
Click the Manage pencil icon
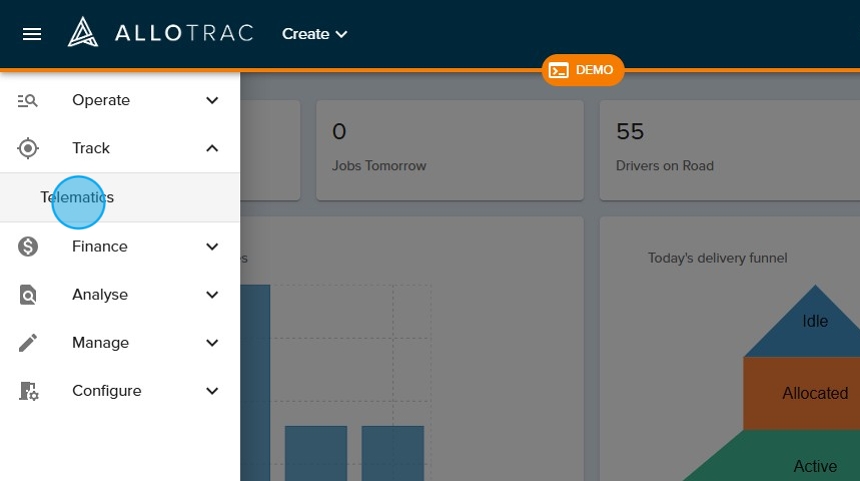28,343
